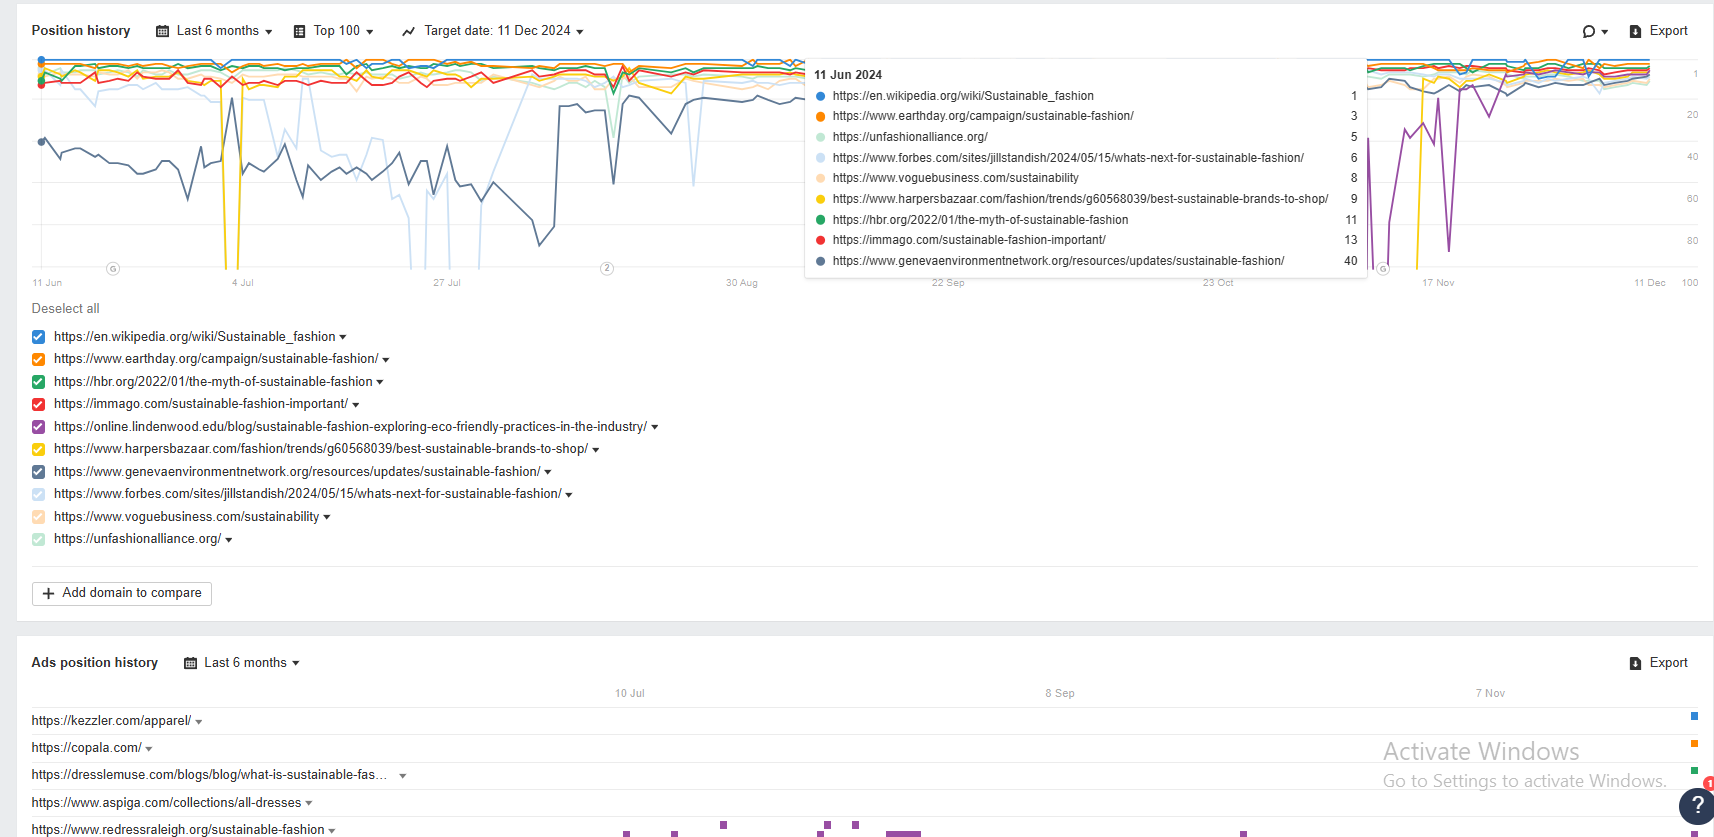Click the Ads position history heading
This screenshot has width=1714, height=837.
pos(95,663)
